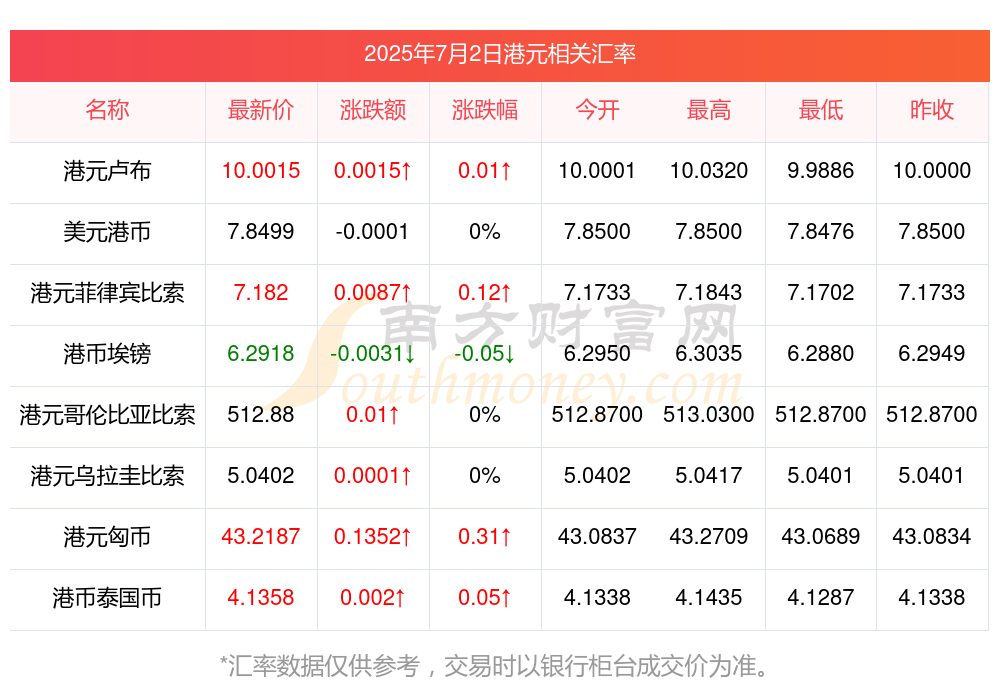Select the 最新价 column header
The width and height of the screenshot is (1000, 698).
(x=261, y=110)
